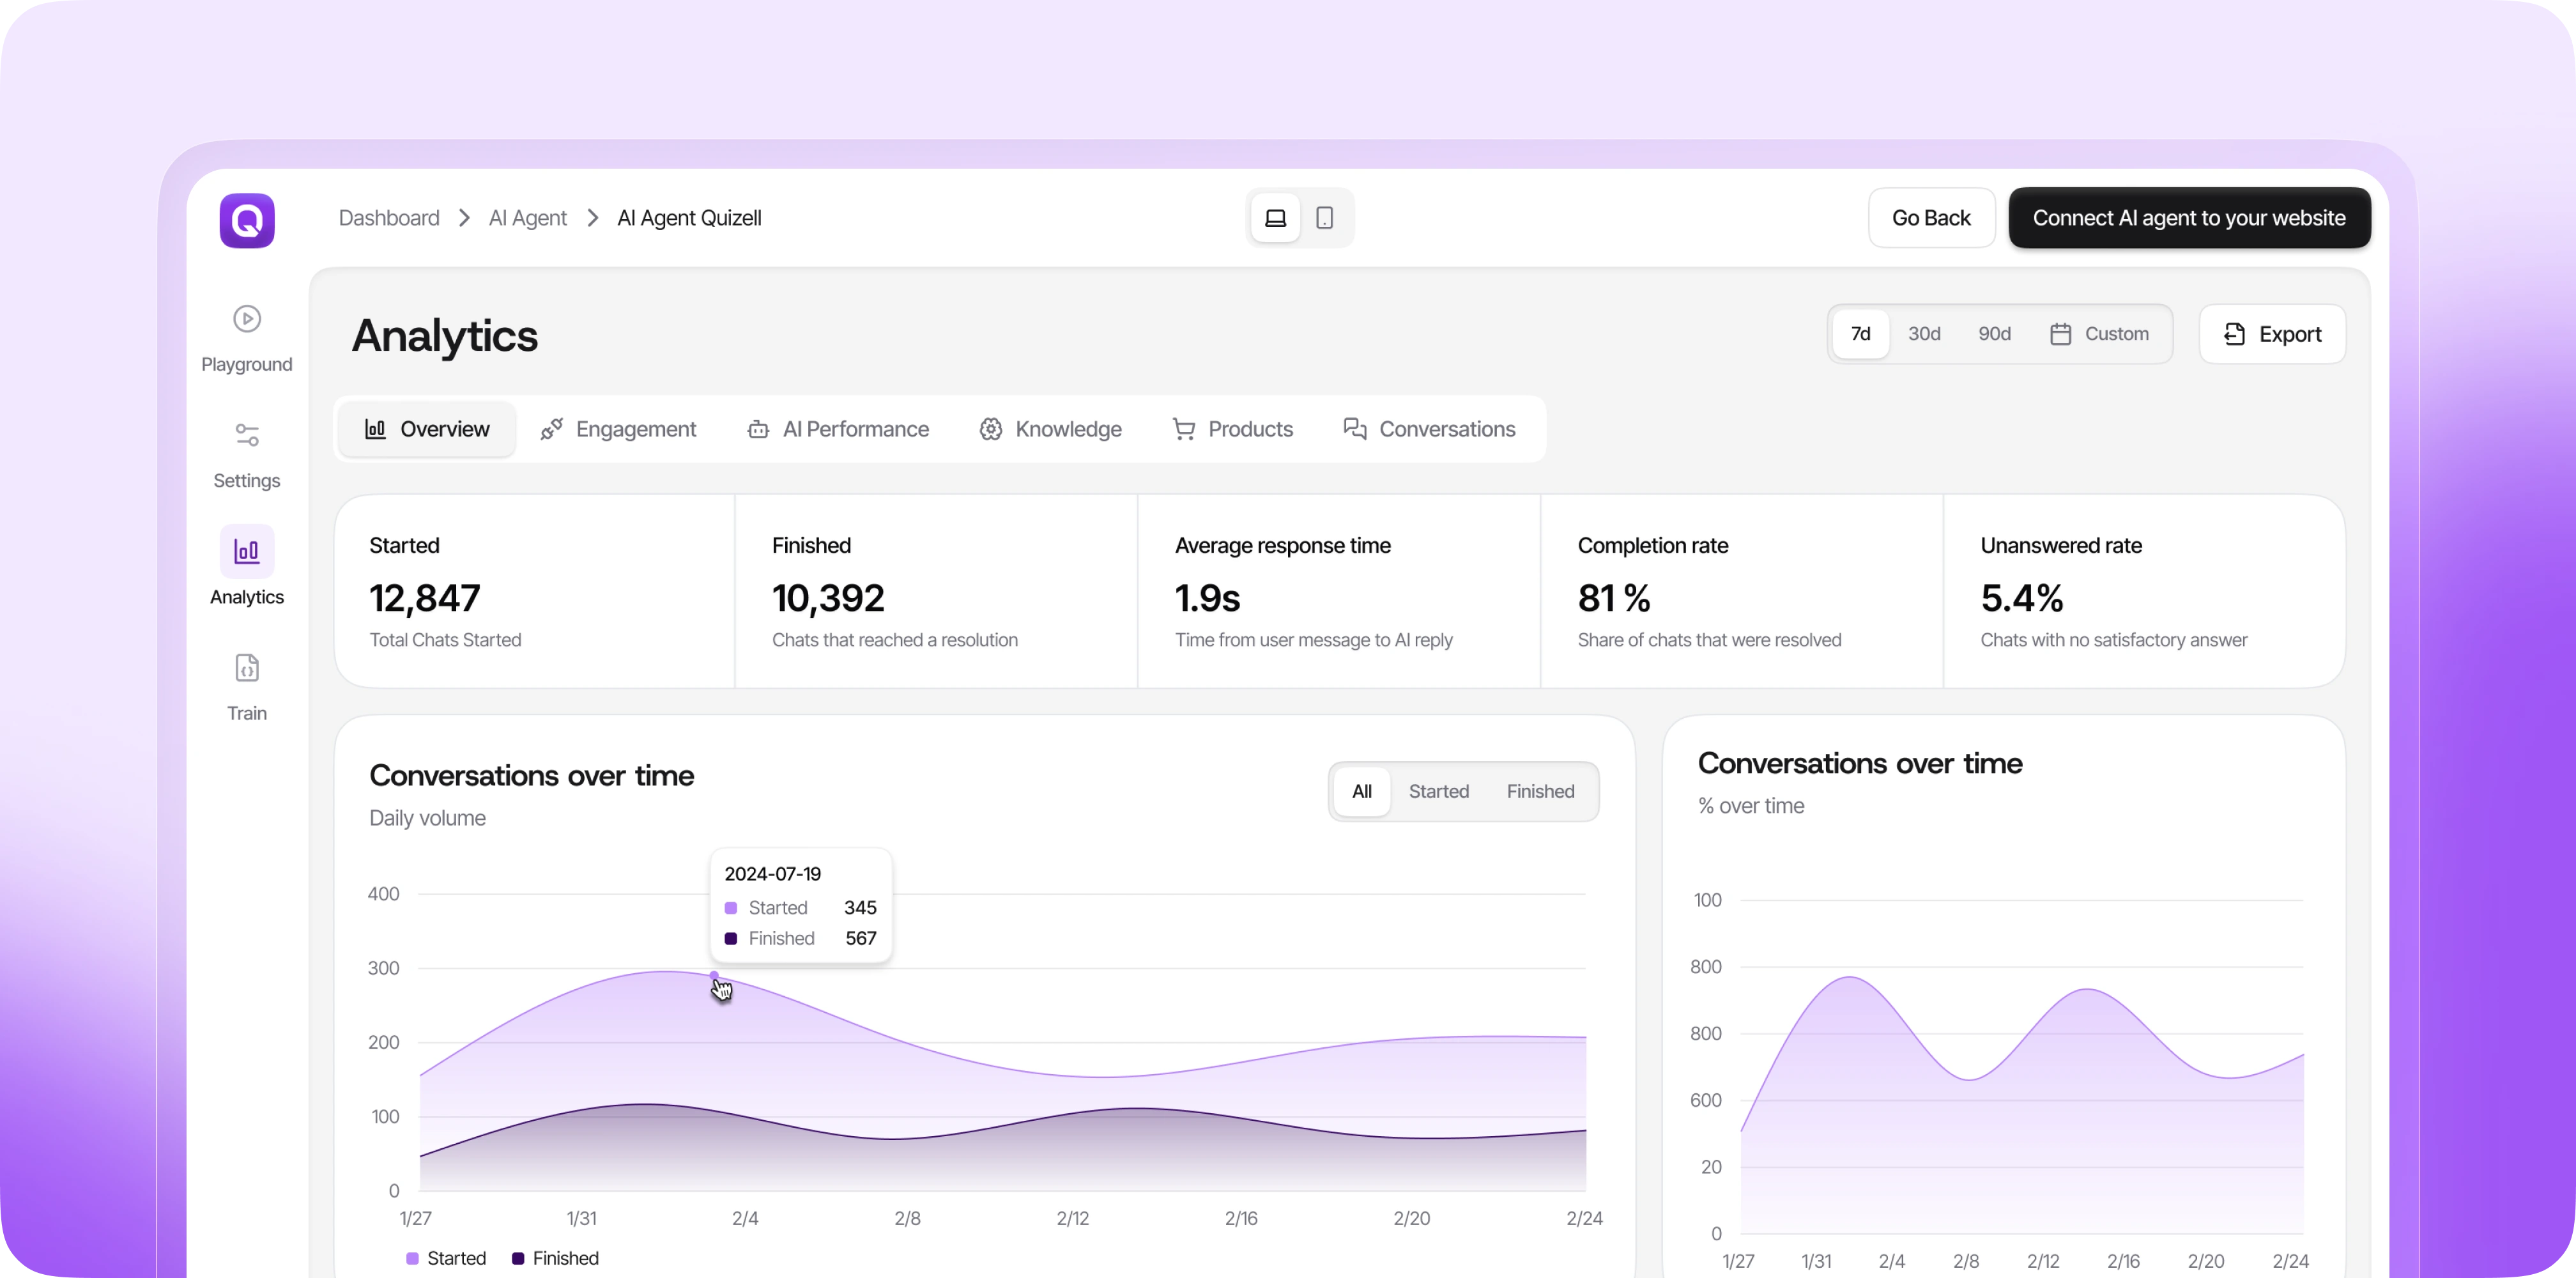Click the Overview chart icon
Viewport: 2576px width, 1278px height.
tap(375, 429)
